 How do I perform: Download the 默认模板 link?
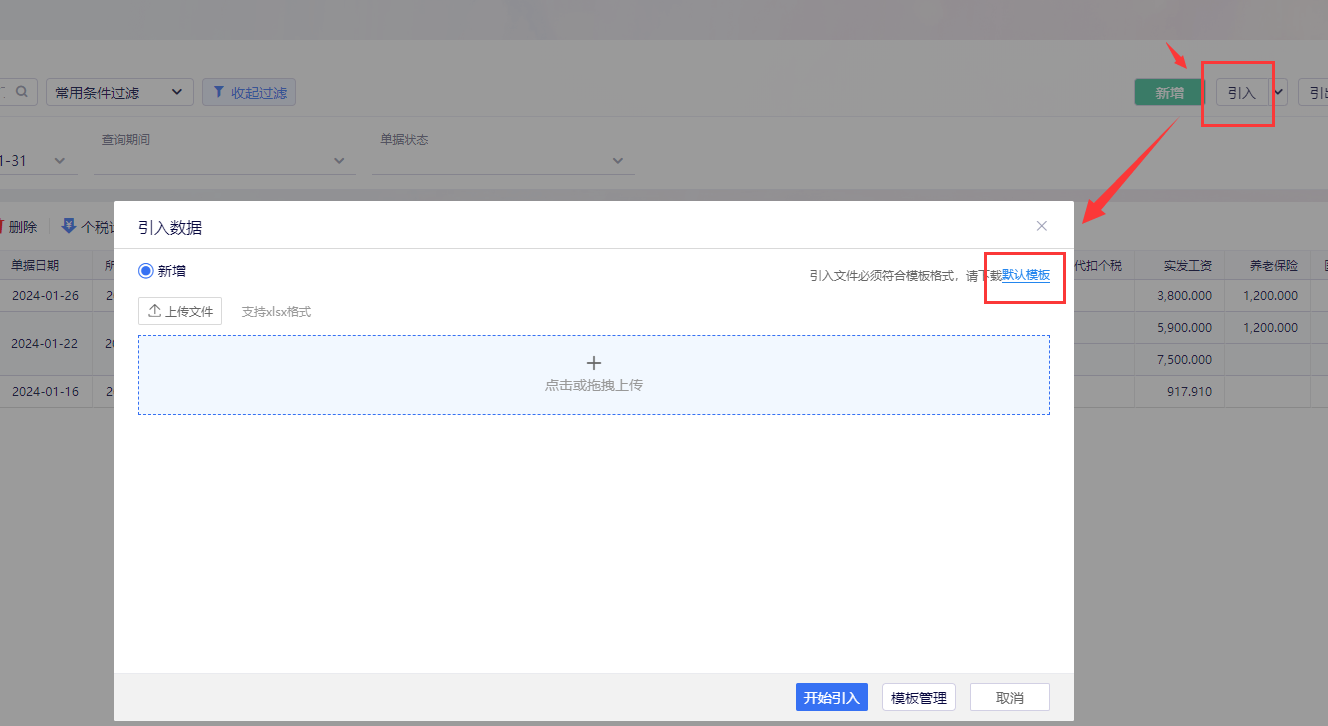tap(1026, 275)
